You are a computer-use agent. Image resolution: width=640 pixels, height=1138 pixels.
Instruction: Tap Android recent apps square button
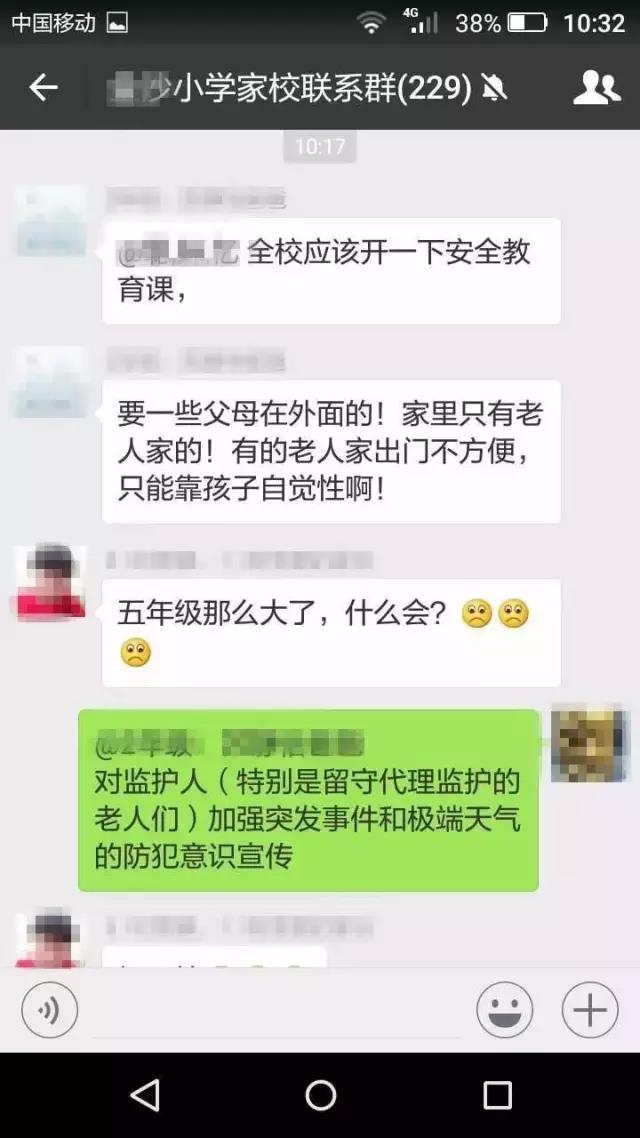point(497,1094)
